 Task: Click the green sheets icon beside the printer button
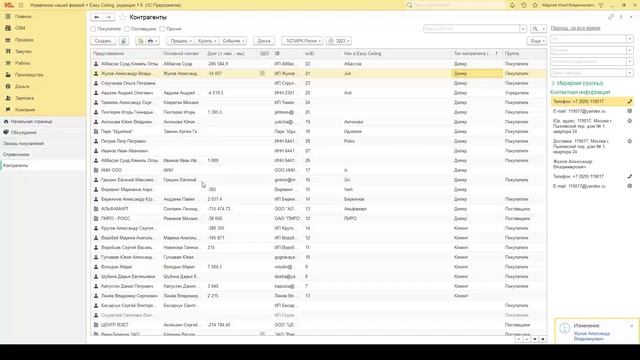pos(140,41)
